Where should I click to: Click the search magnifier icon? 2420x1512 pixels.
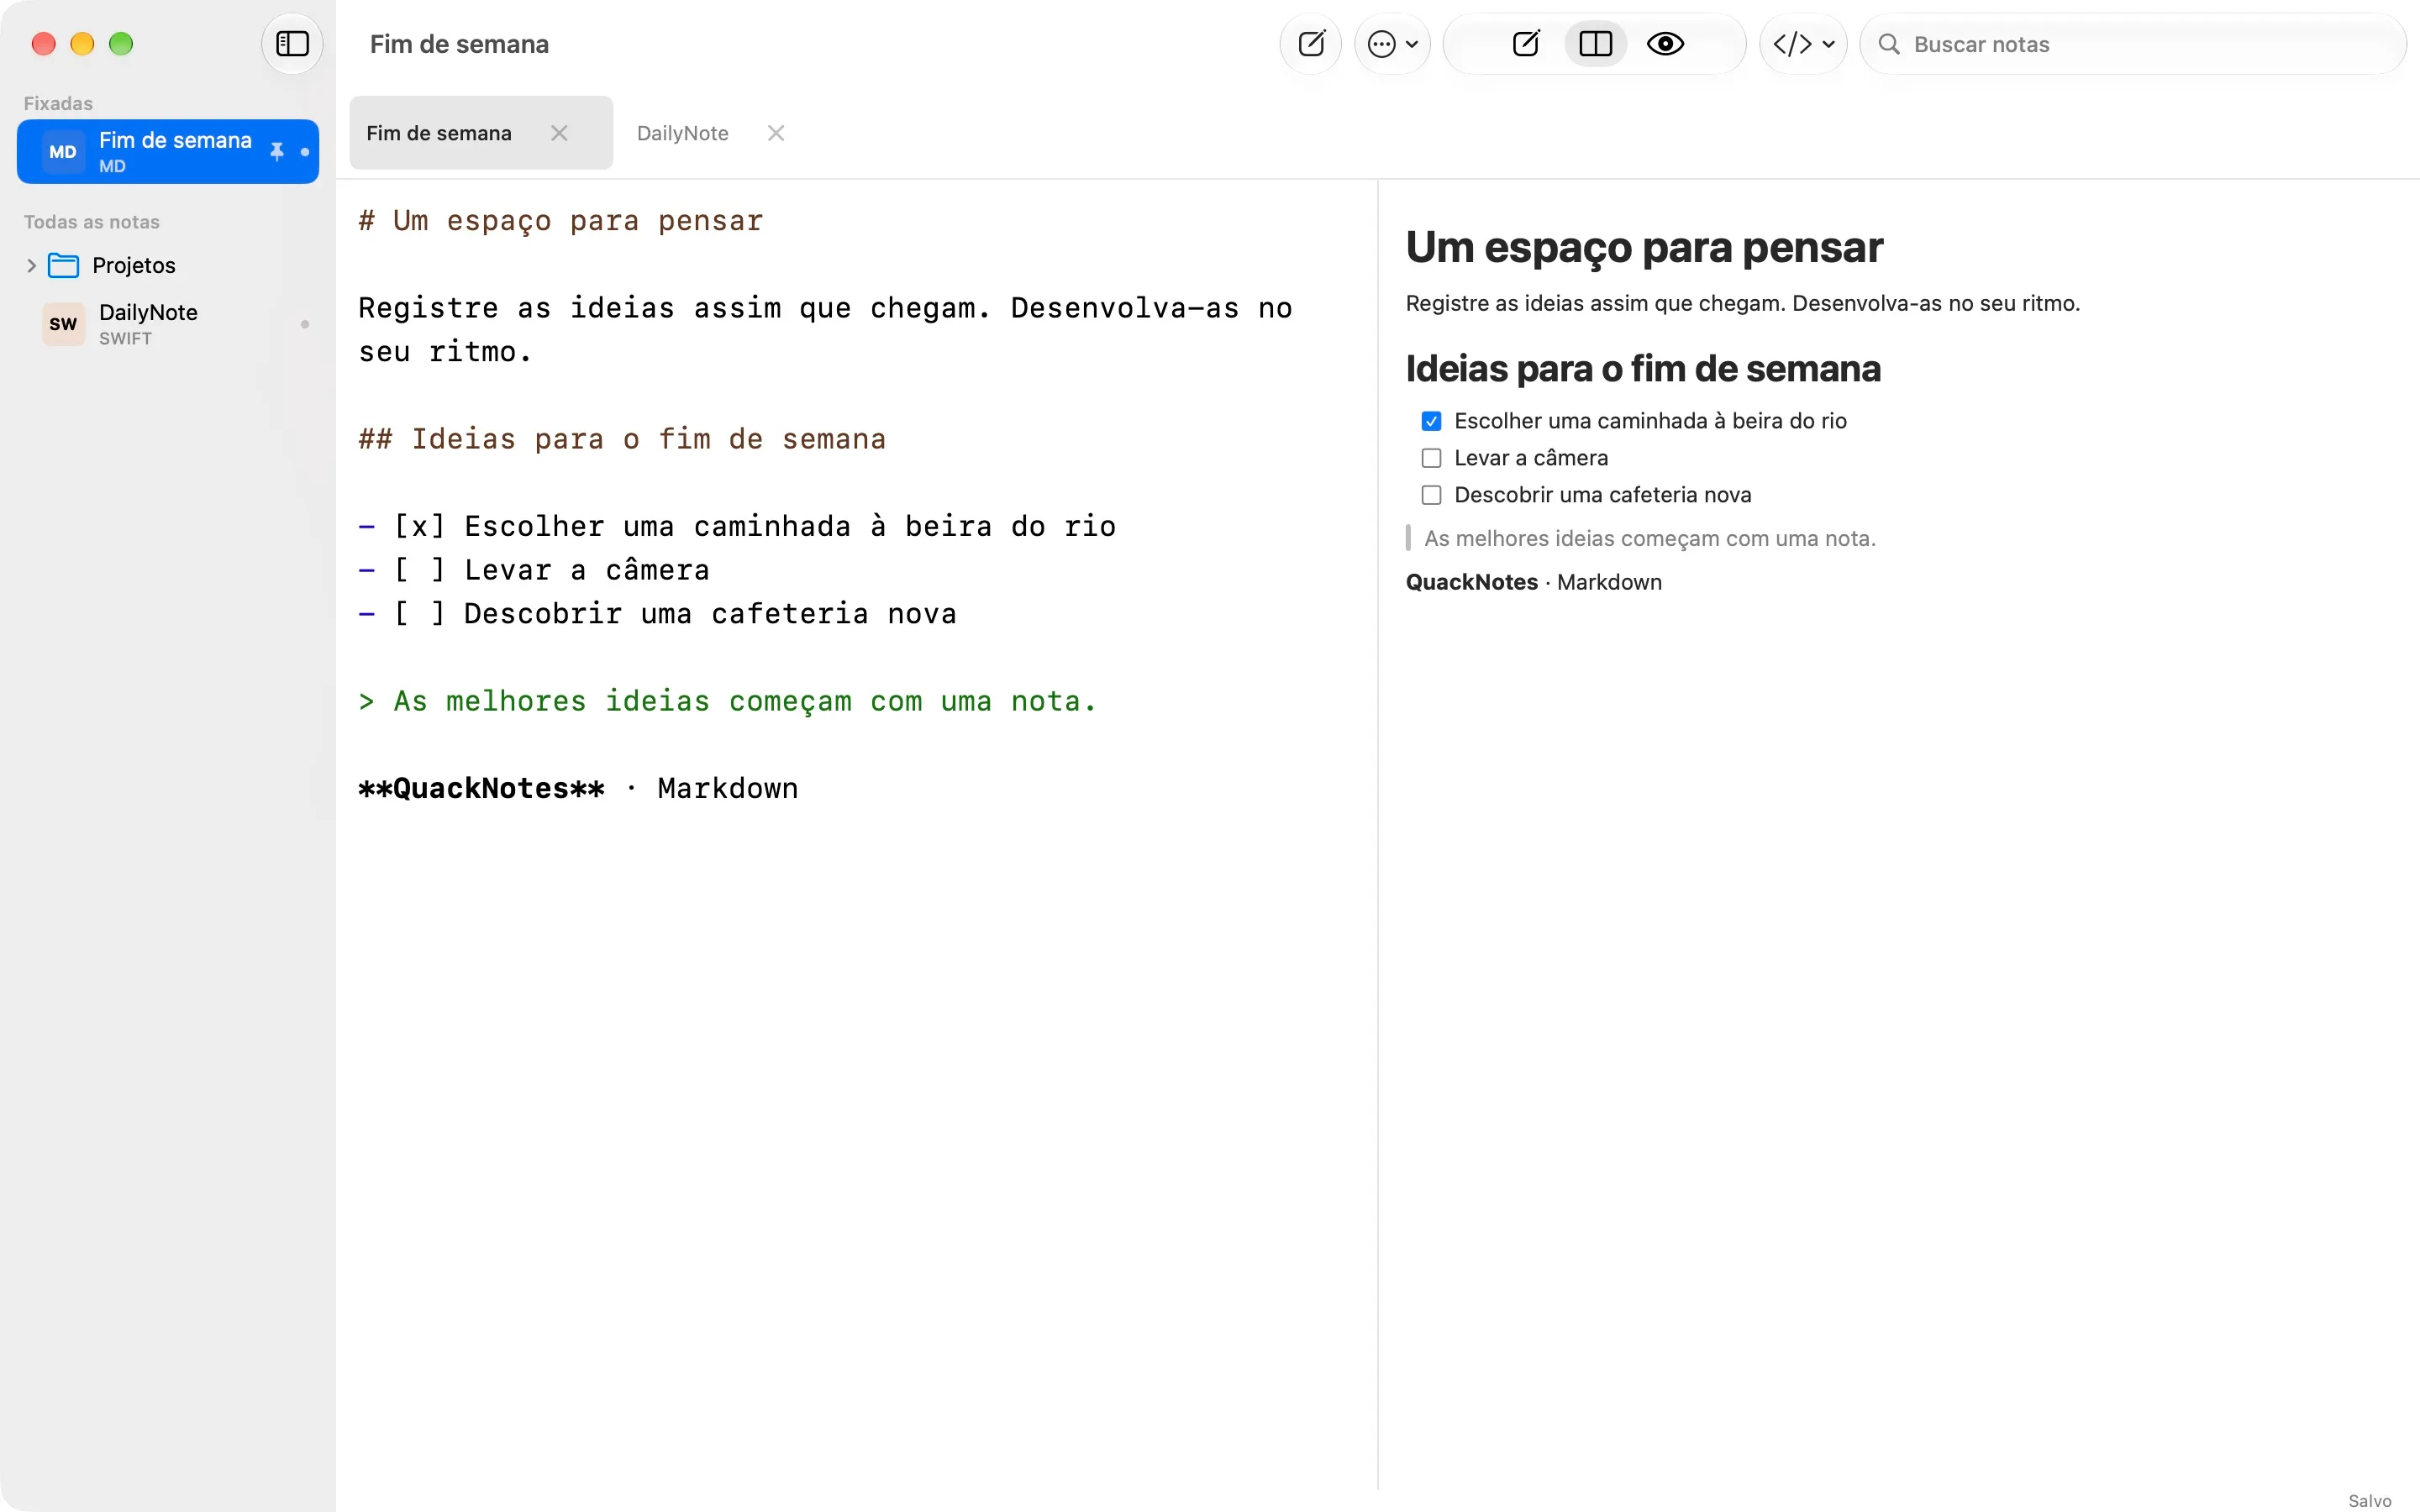(1888, 44)
